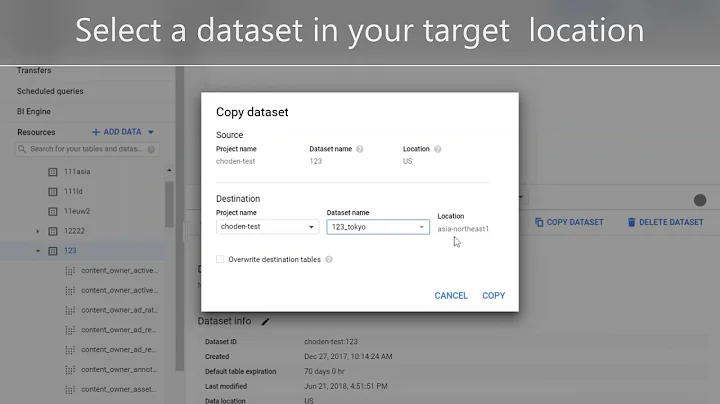Click the source project name choden-test
The width and height of the screenshot is (720, 404).
tap(236, 161)
